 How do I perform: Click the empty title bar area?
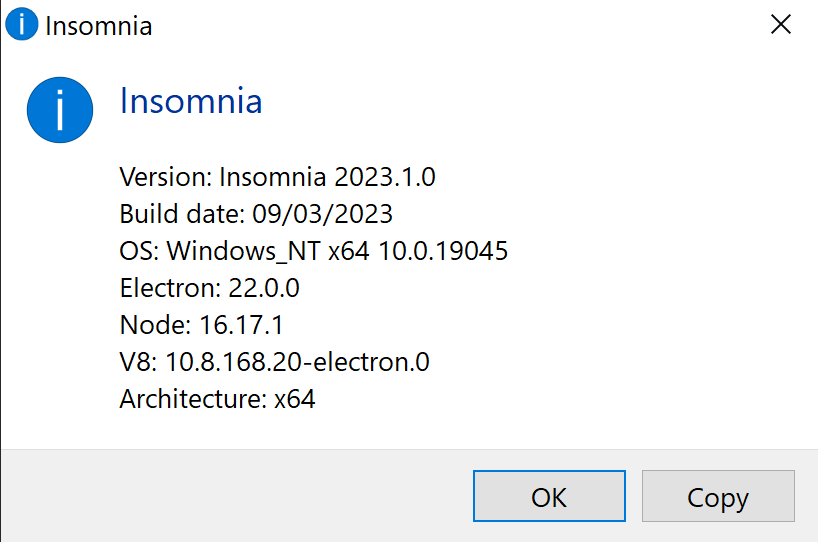[x=450, y=25]
